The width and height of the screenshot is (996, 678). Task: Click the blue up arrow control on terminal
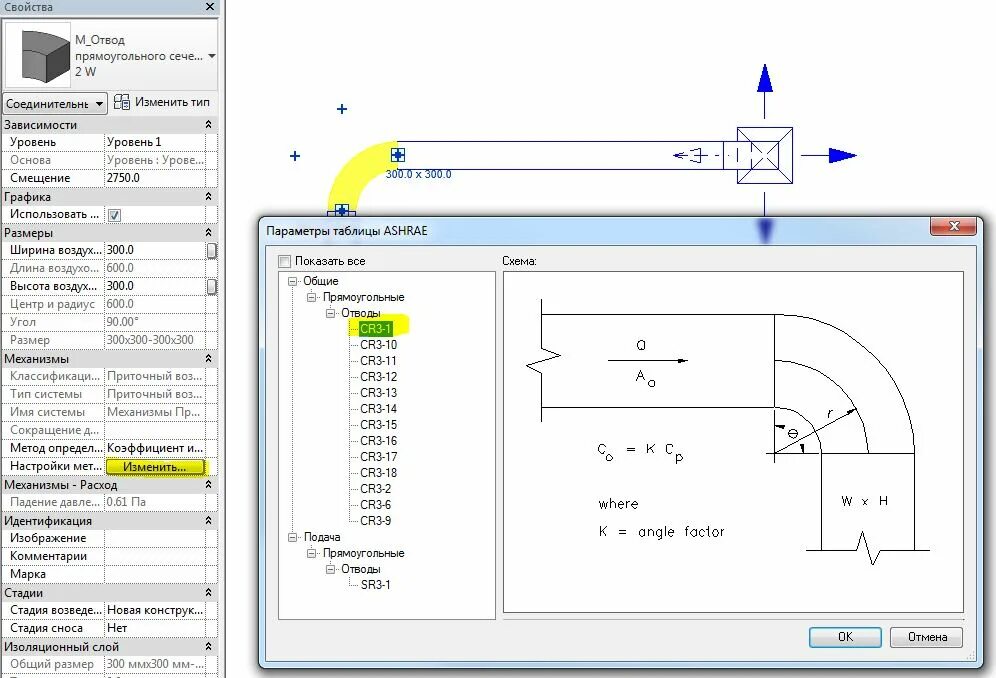765,78
